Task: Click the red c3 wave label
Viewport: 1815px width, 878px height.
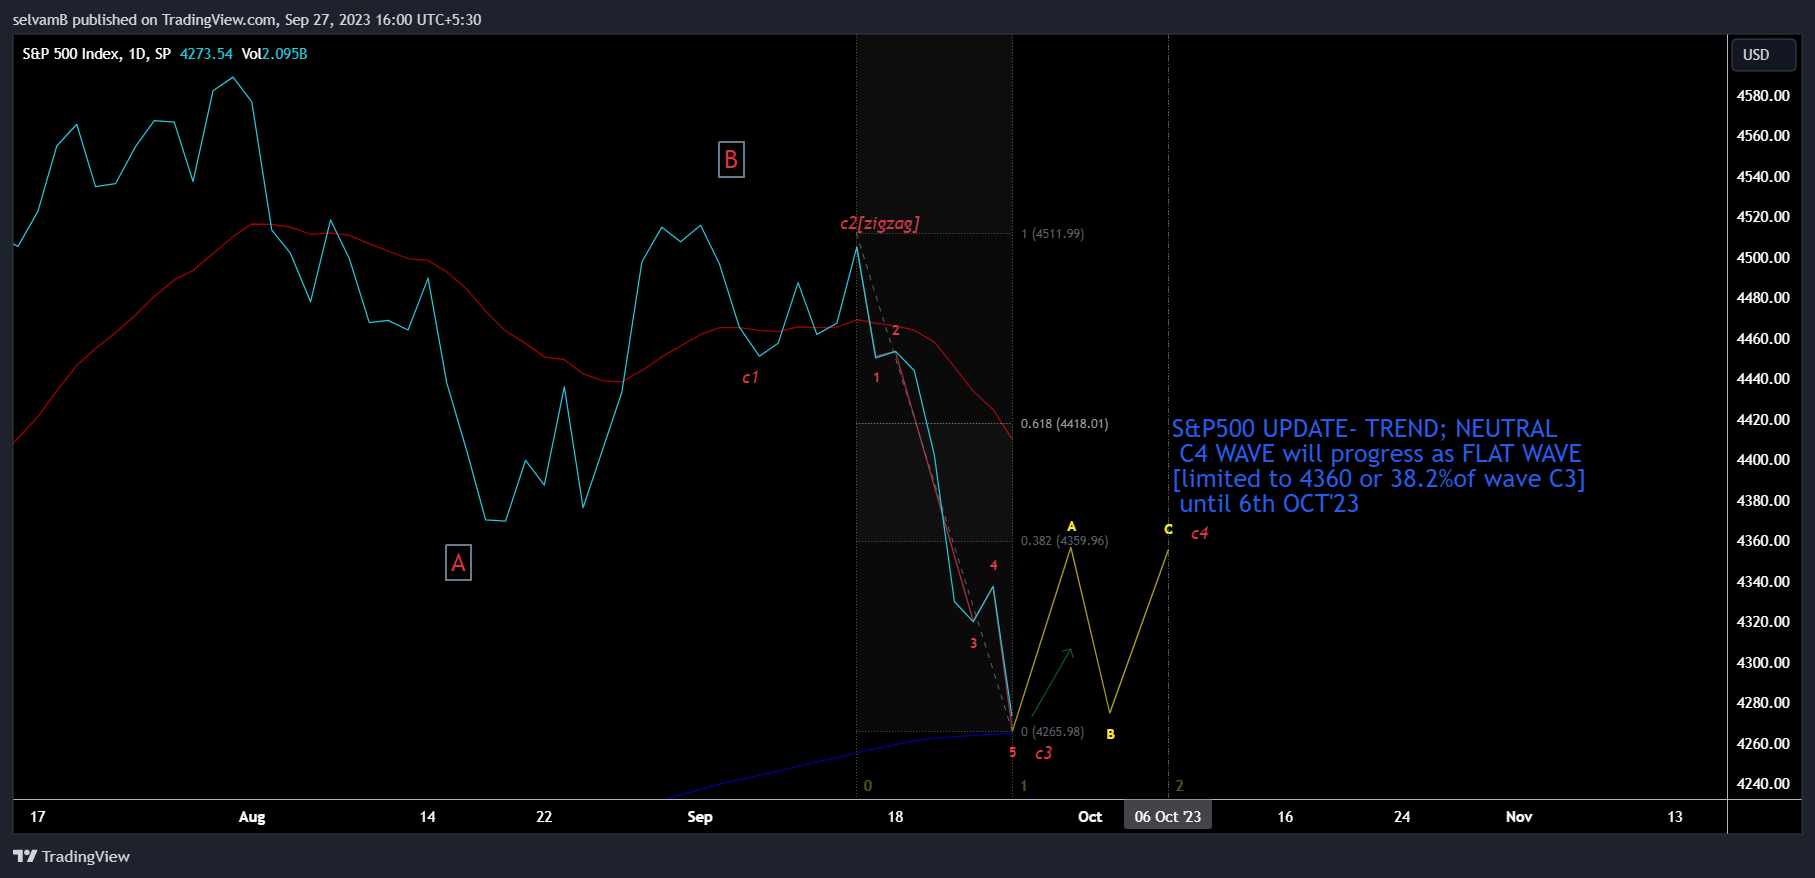Action: click(1043, 753)
